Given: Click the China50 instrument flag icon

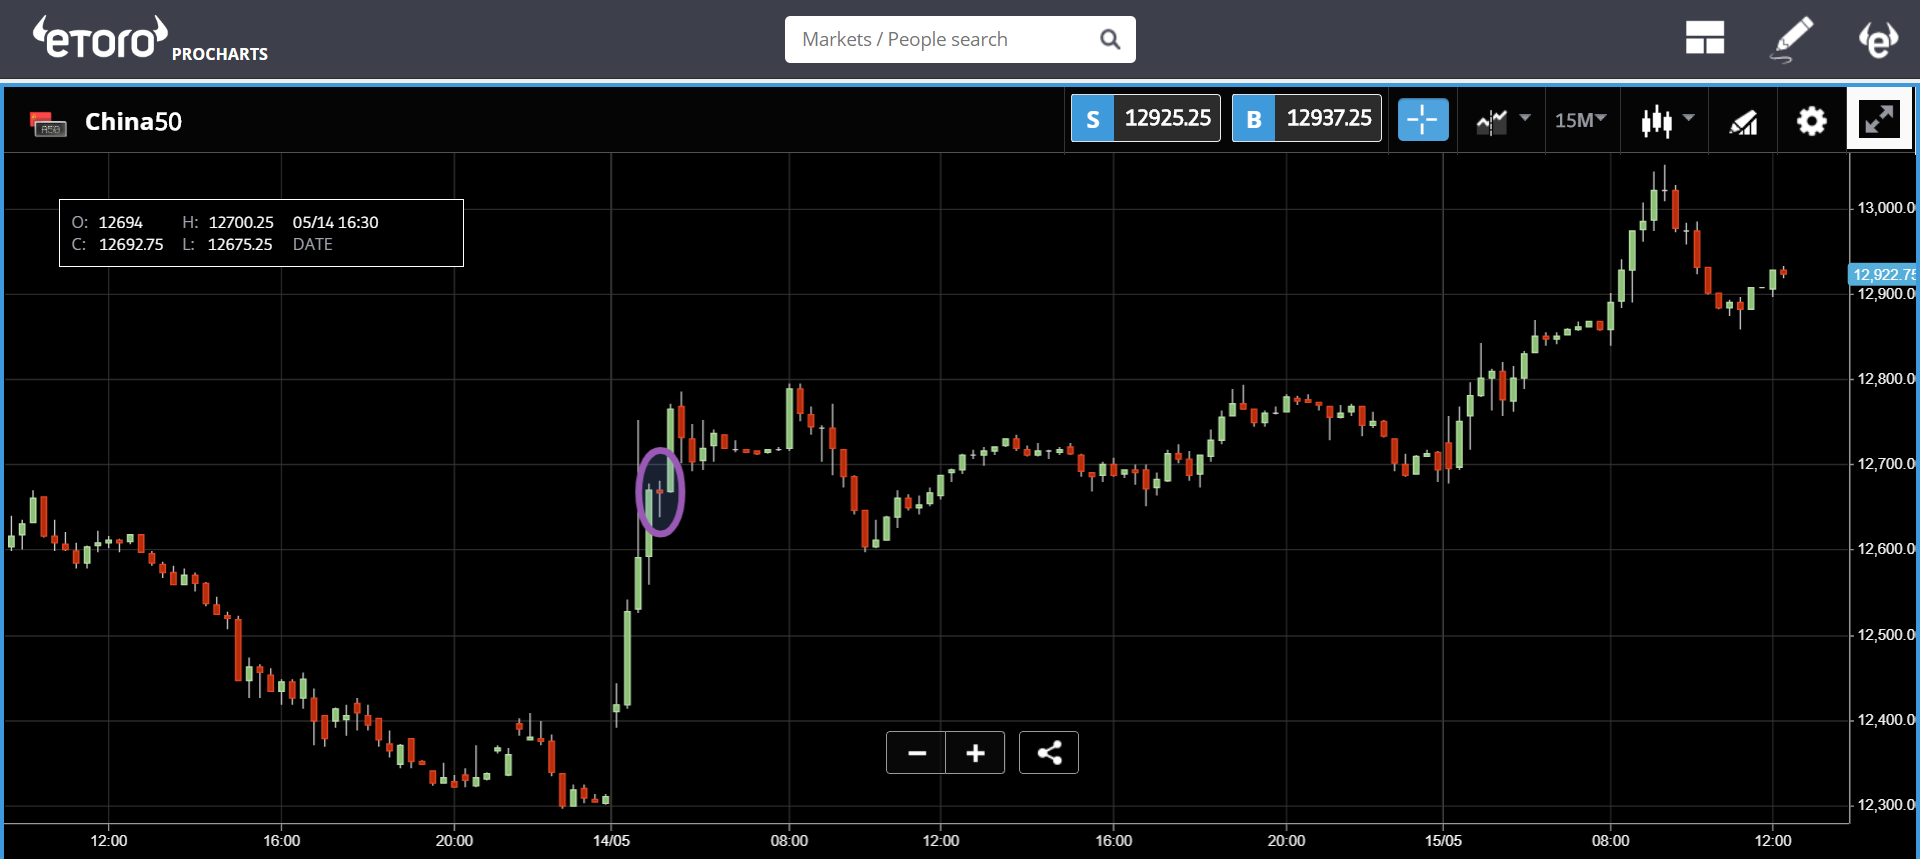Looking at the screenshot, I should click(x=48, y=123).
